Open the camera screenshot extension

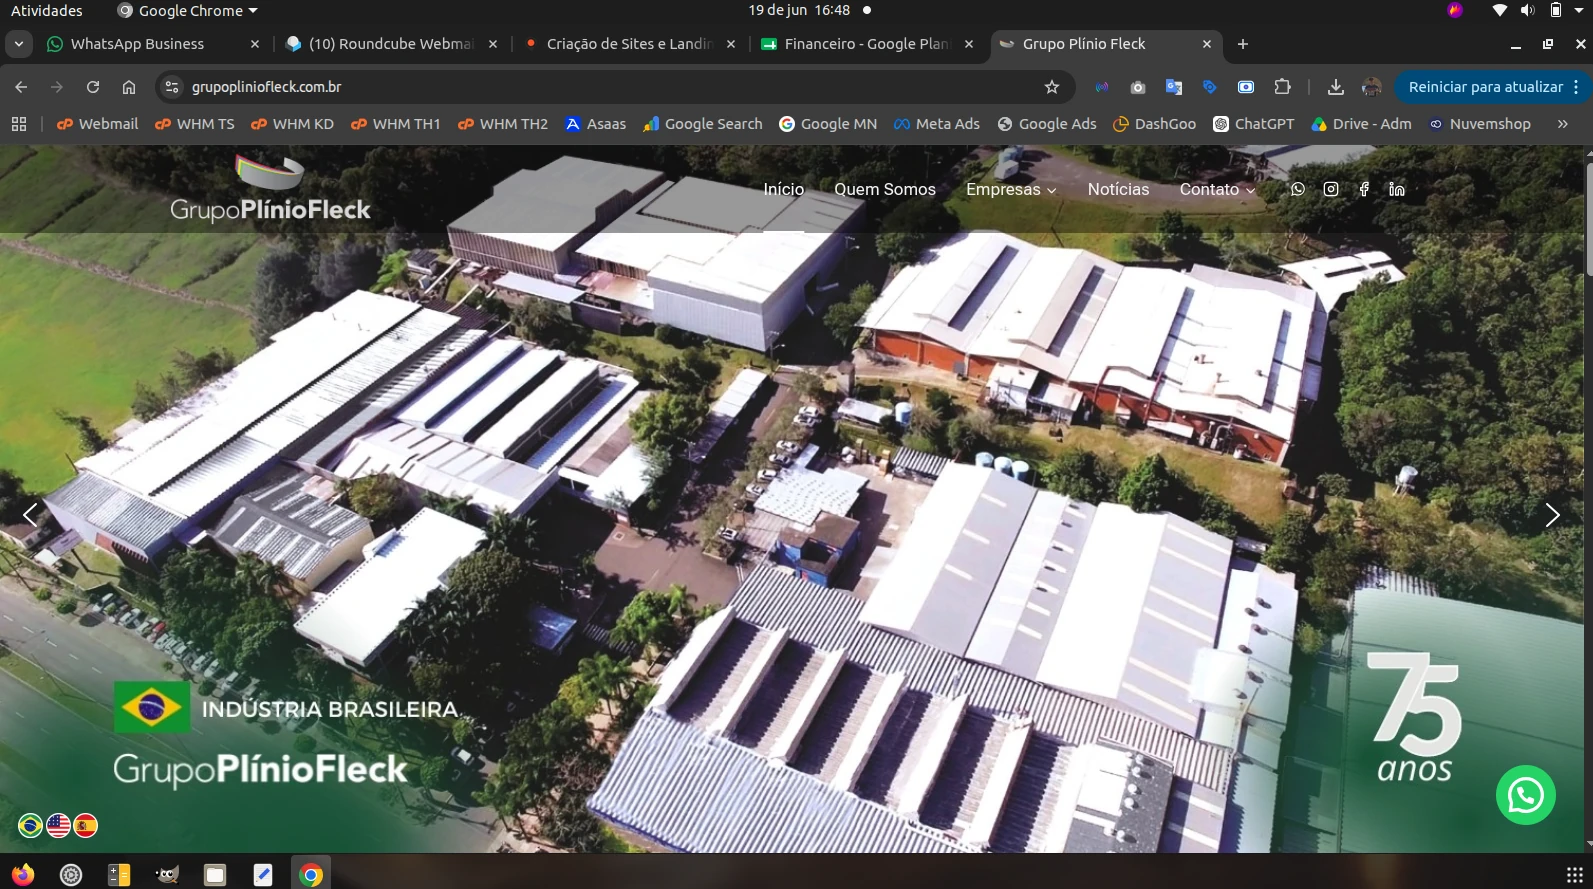1138,87
